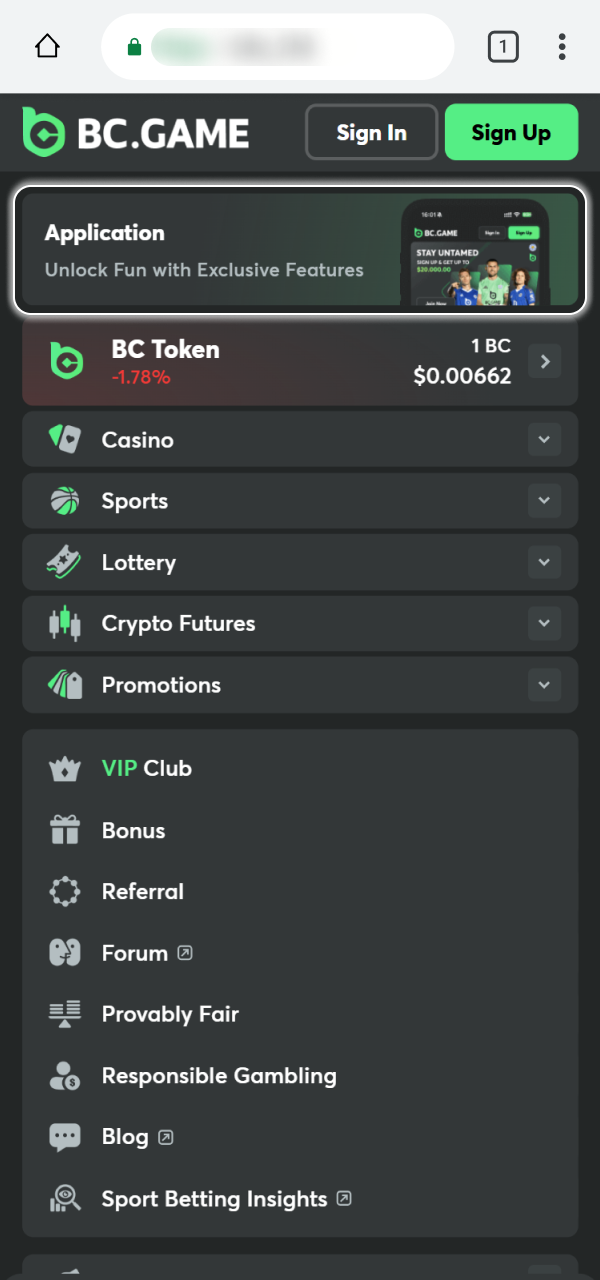Open the browser three-dot menu

pyautogui.click(x=561, y=46)
